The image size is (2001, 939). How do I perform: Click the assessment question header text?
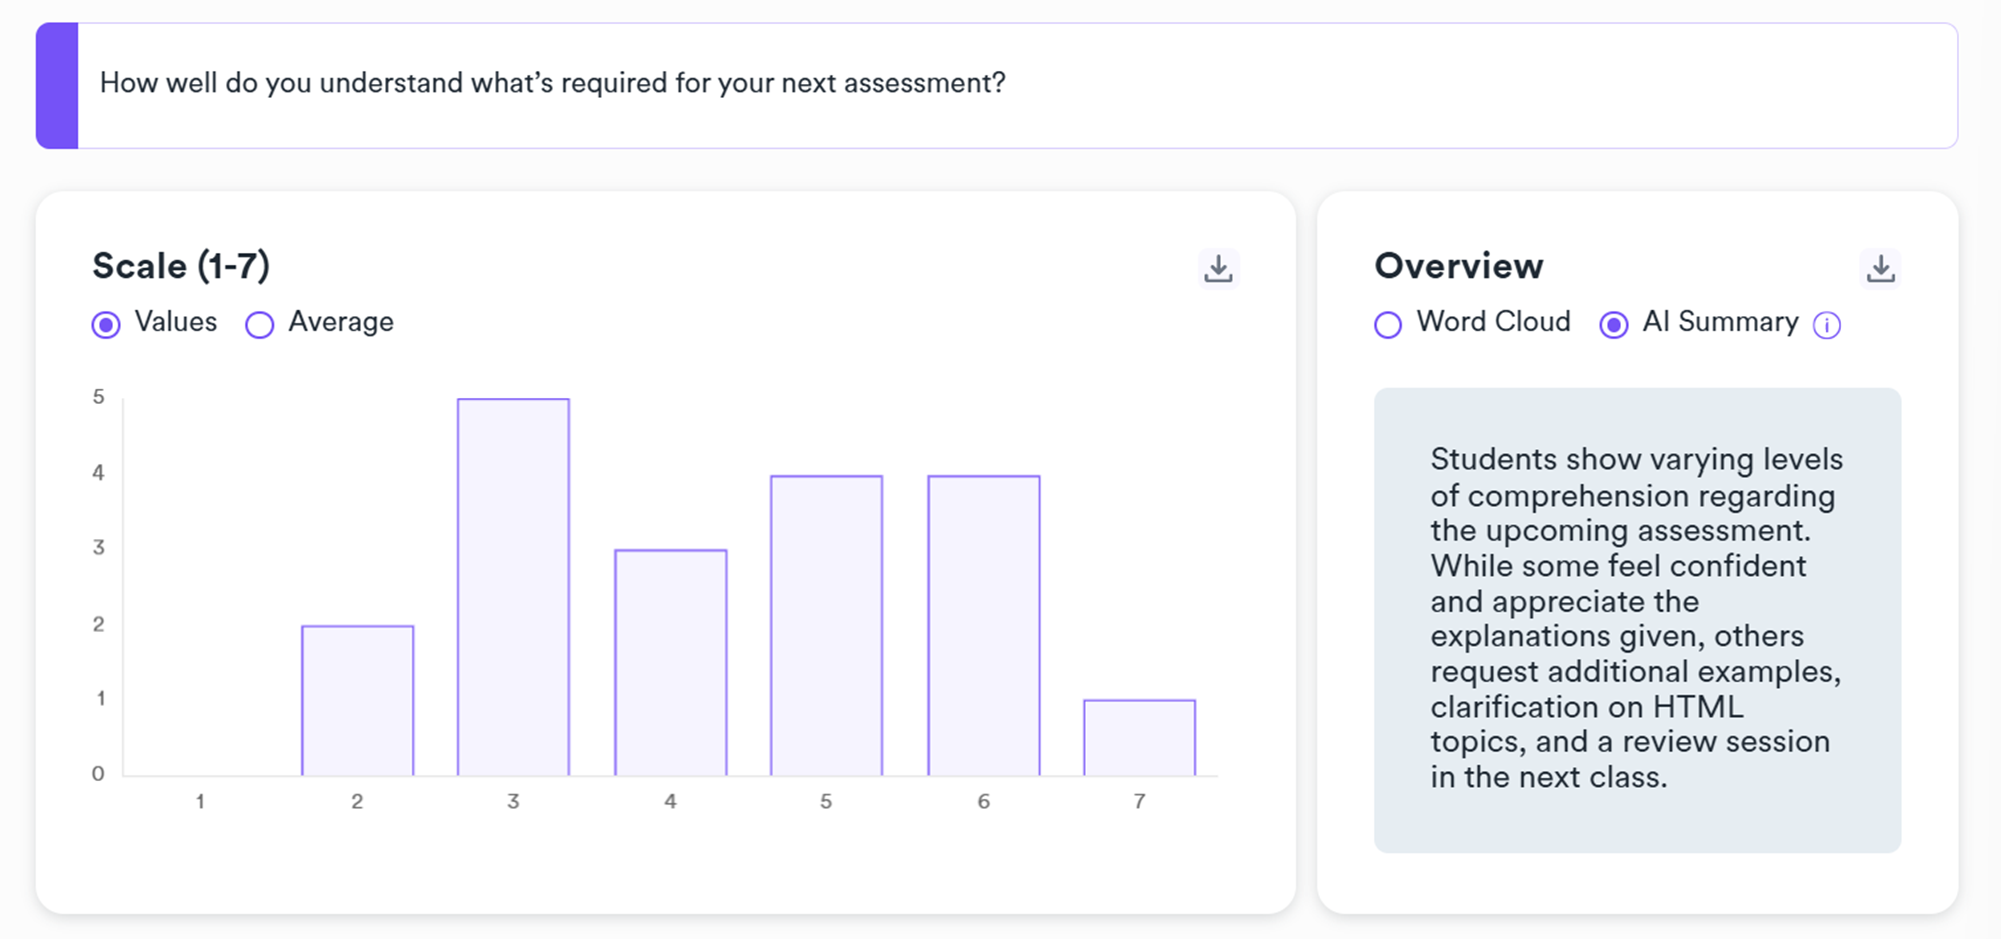pyautogui.click(x=552, y=83)
